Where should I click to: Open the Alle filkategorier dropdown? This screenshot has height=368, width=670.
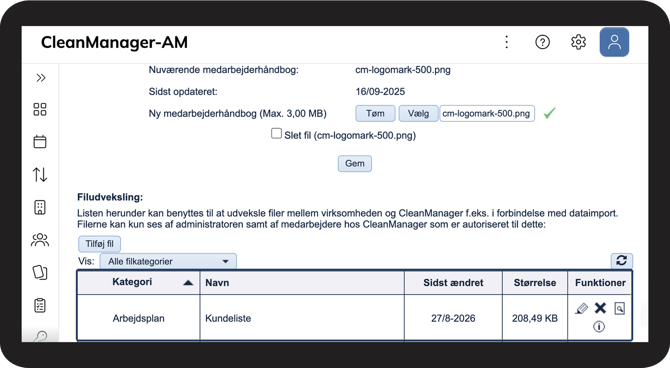click(x=168, y=261)
